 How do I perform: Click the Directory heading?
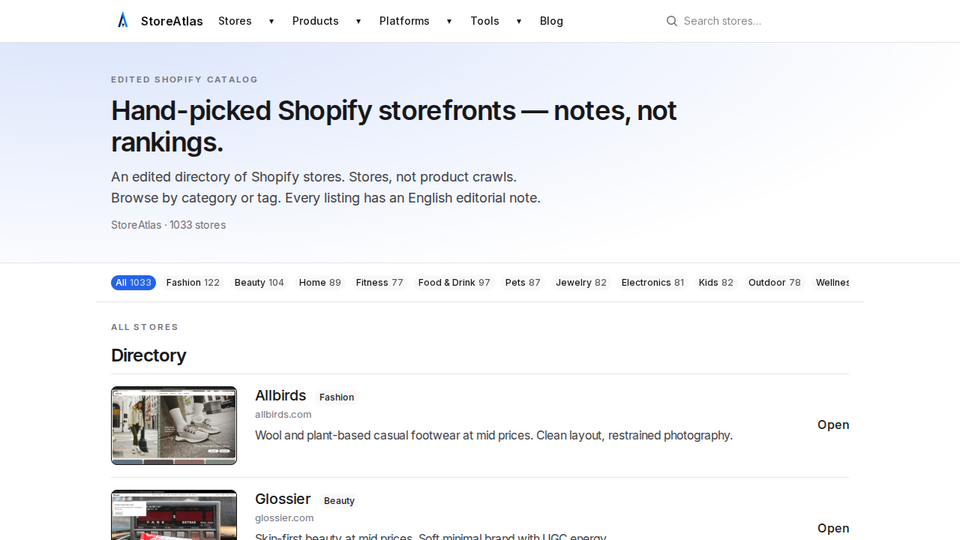point(148,355)
